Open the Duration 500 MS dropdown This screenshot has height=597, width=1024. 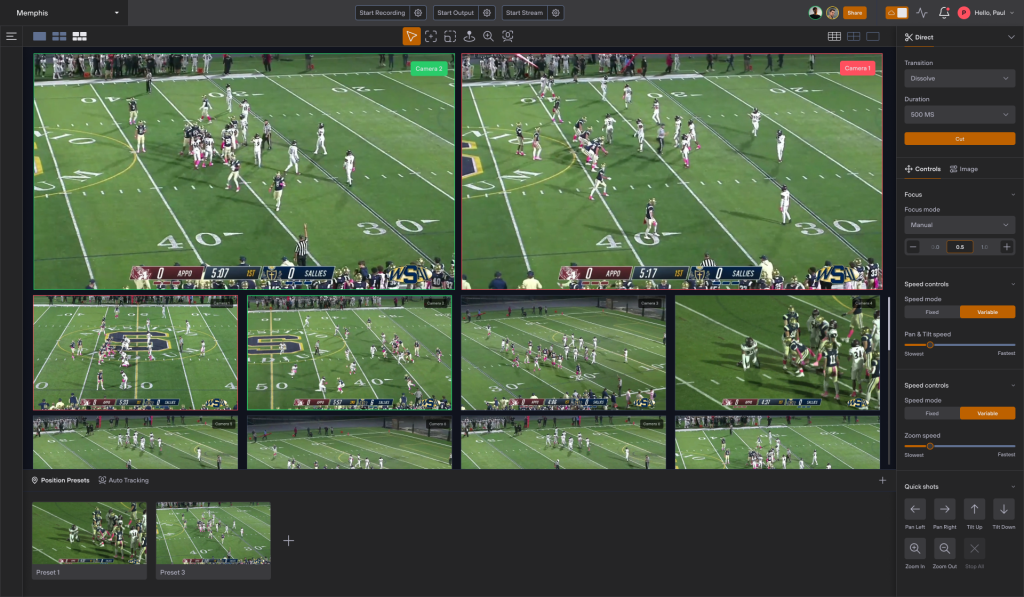pos(959,114)
